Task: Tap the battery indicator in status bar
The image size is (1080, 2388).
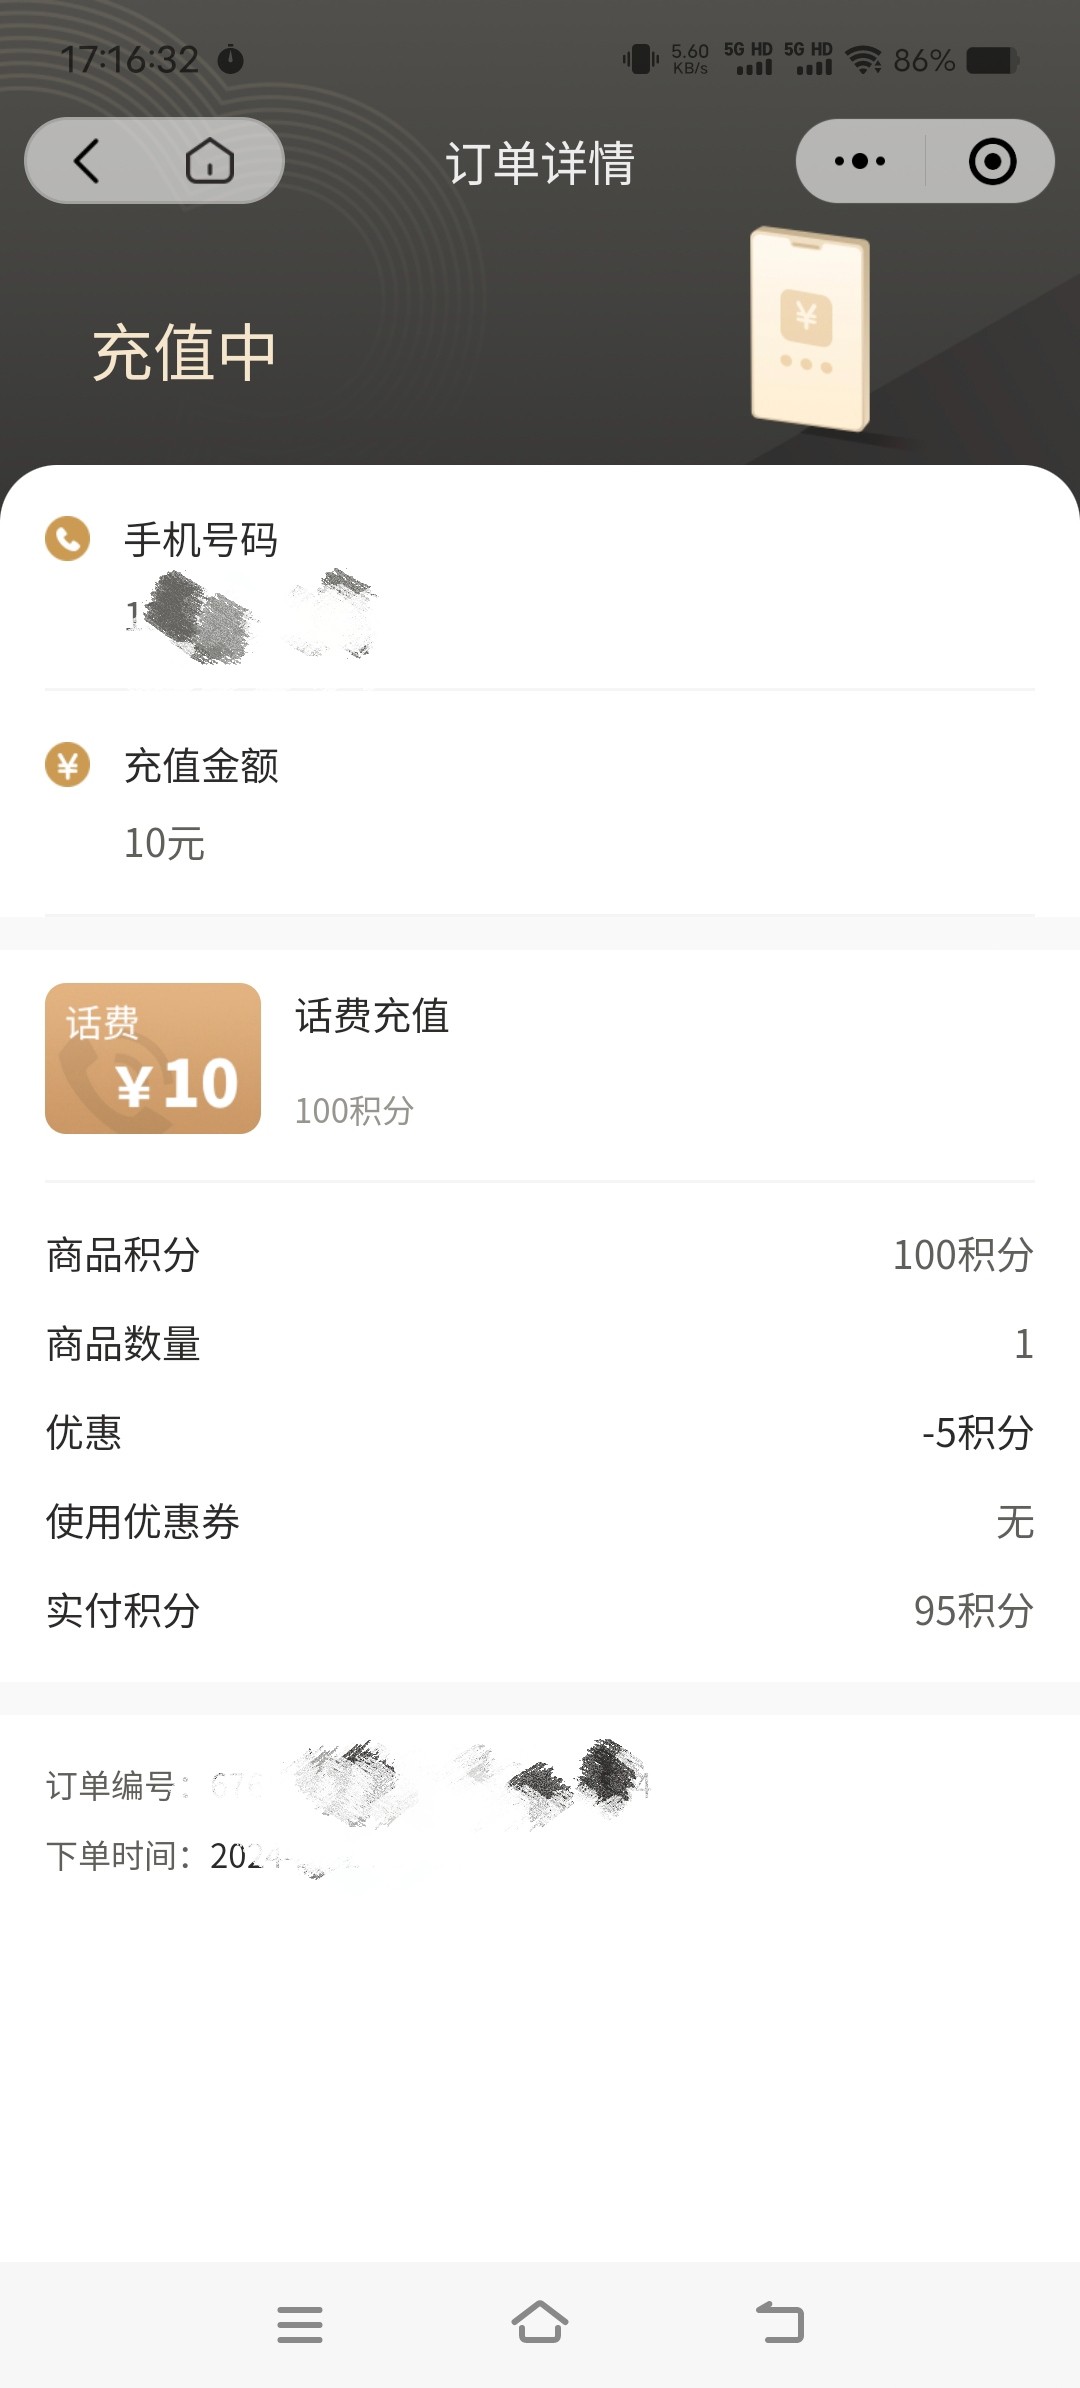Action: (992, 61)
